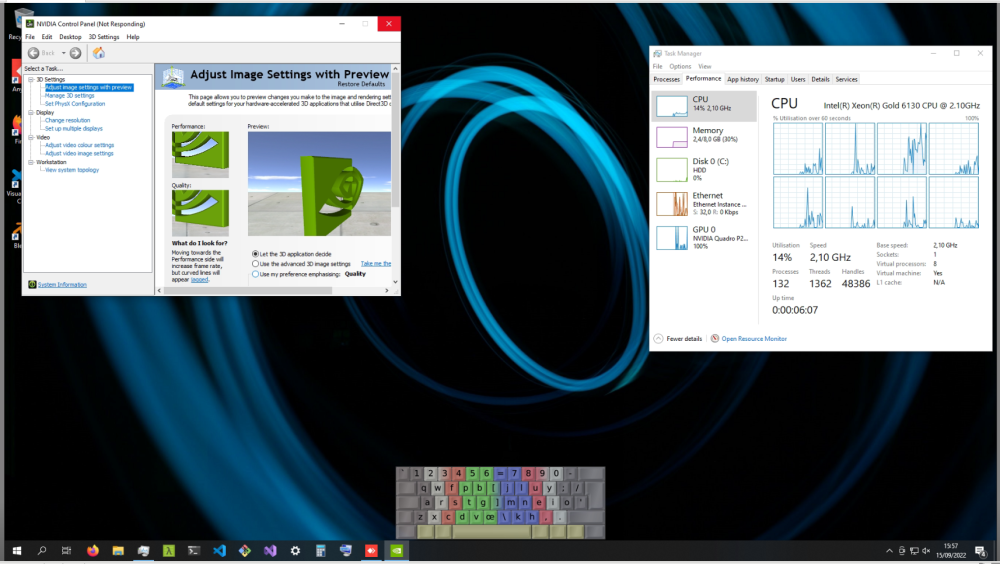Viewport: 1000px width, 564px height.
Task: Select Change resolution task
Action: click(x=68, y=121)
